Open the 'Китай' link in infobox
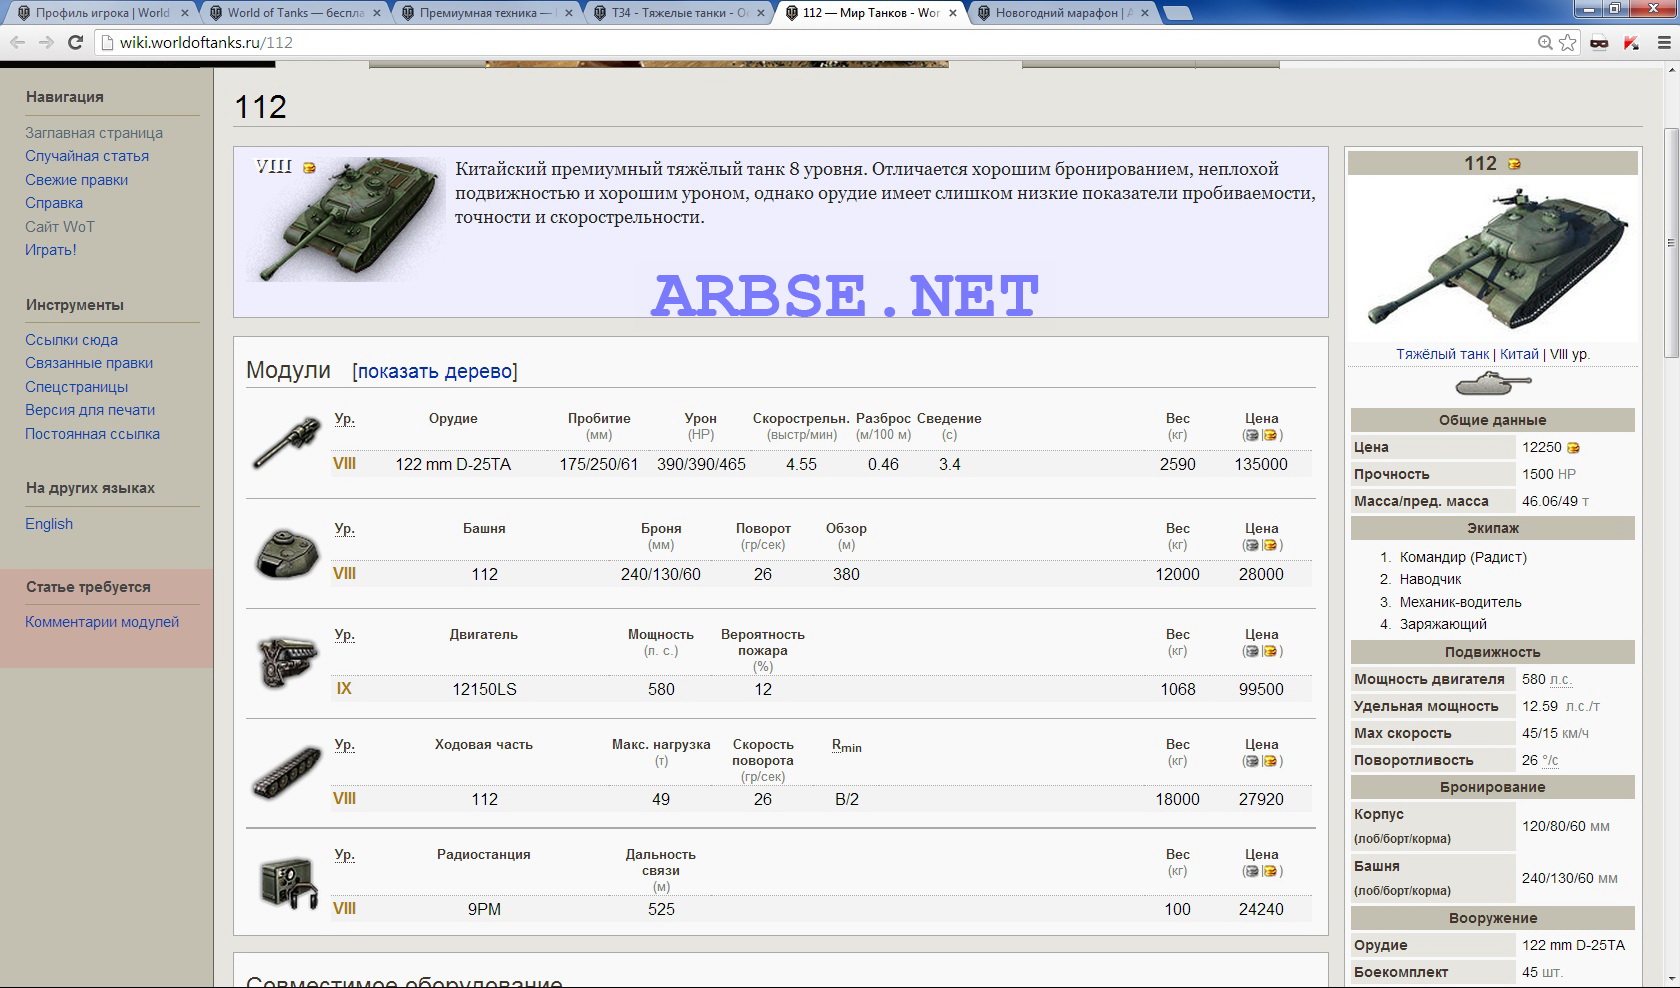Image resolution: width=1680 pixels, height=988 pixels. click(1519, 354)
